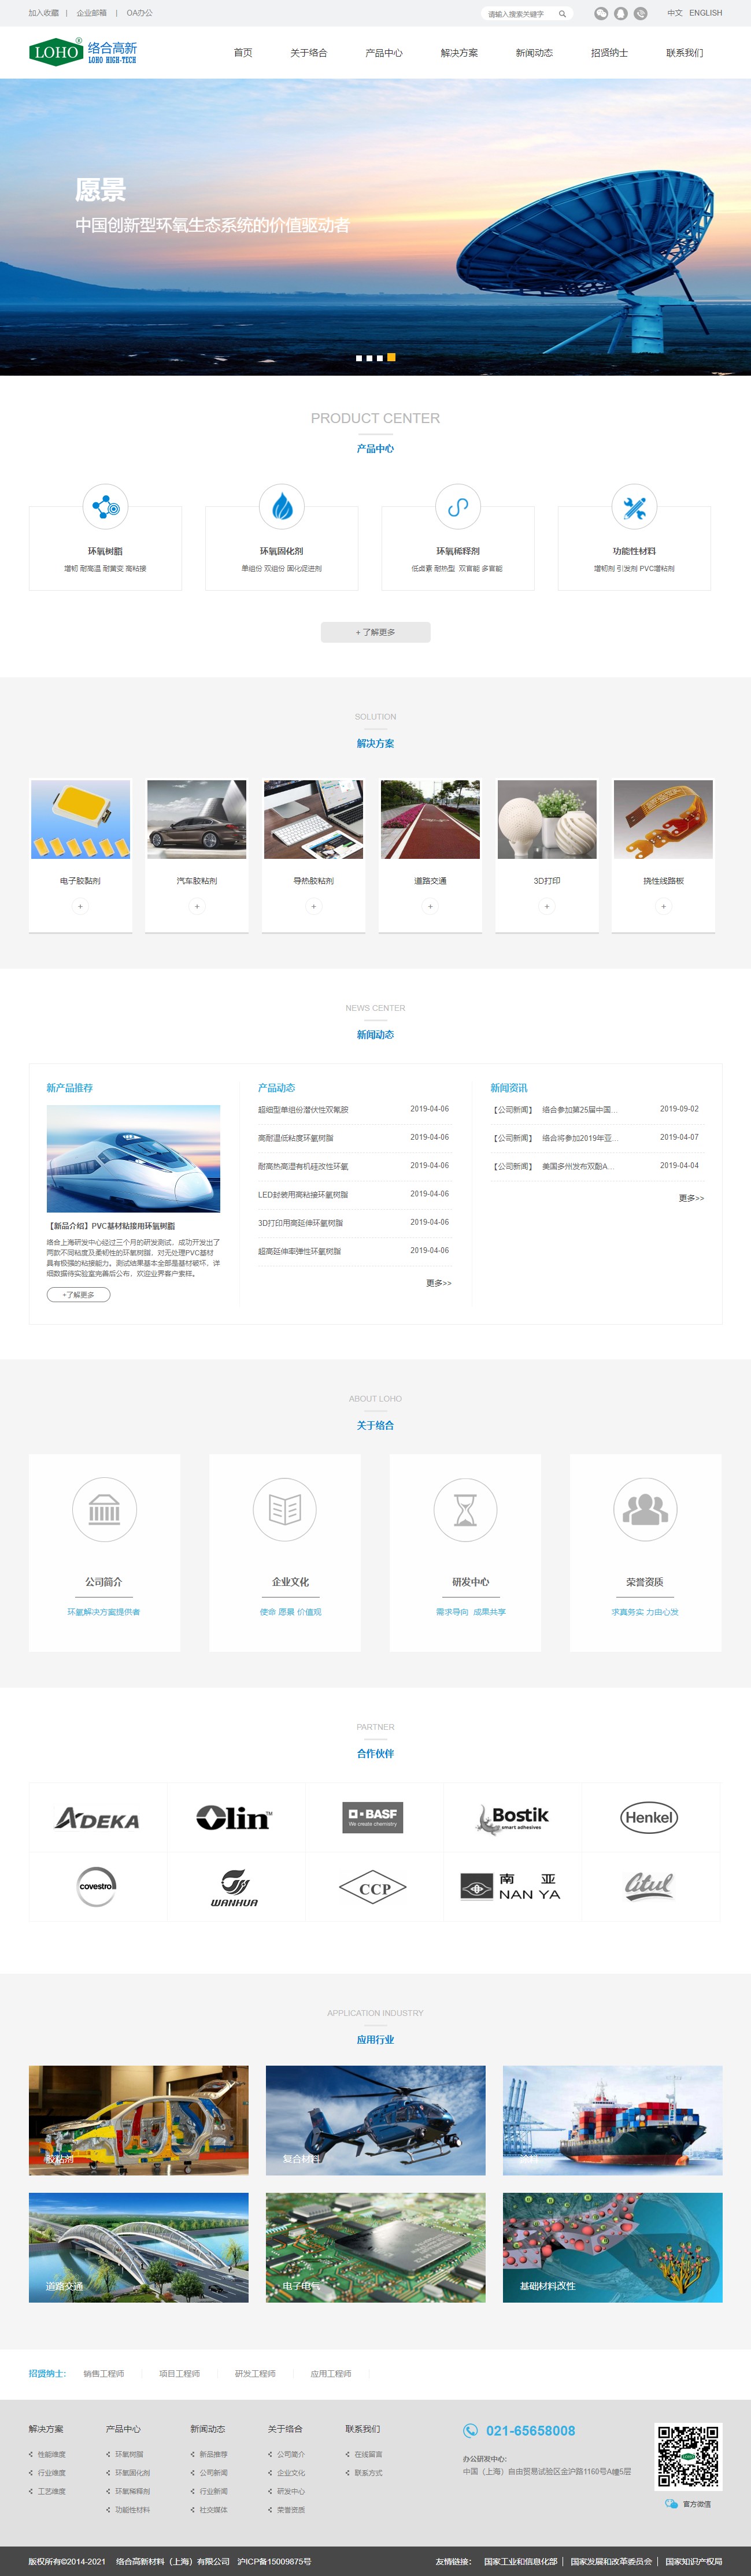Click the +了解更多 button under product center
Viewport: 751px width, 2576px height.
(x=375, y=632)
